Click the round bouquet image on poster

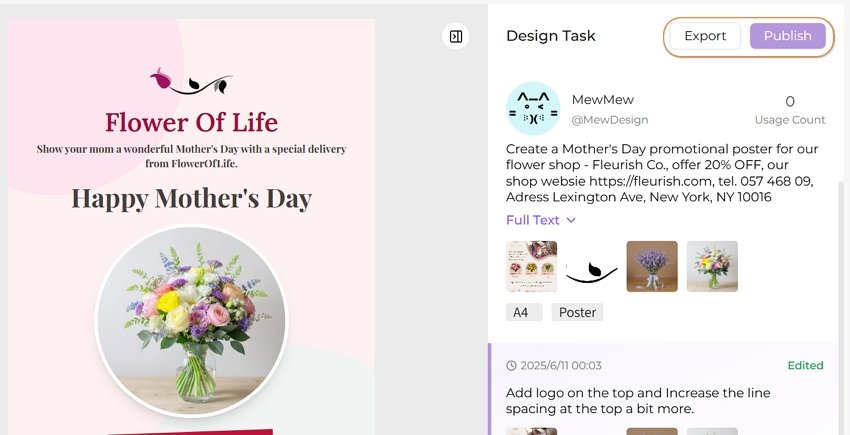point(191,322)
